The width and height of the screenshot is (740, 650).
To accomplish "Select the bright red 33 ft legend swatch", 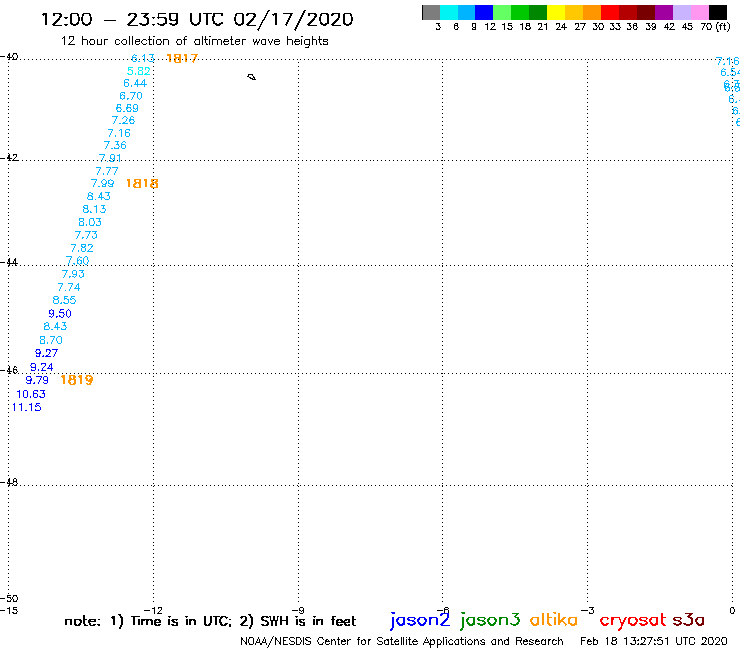I will point(610,12).
